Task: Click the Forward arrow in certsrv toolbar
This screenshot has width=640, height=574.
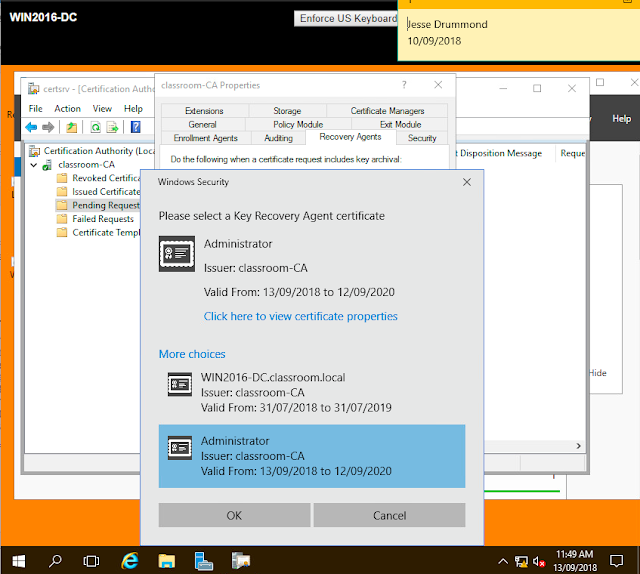Action: point(48,127)
